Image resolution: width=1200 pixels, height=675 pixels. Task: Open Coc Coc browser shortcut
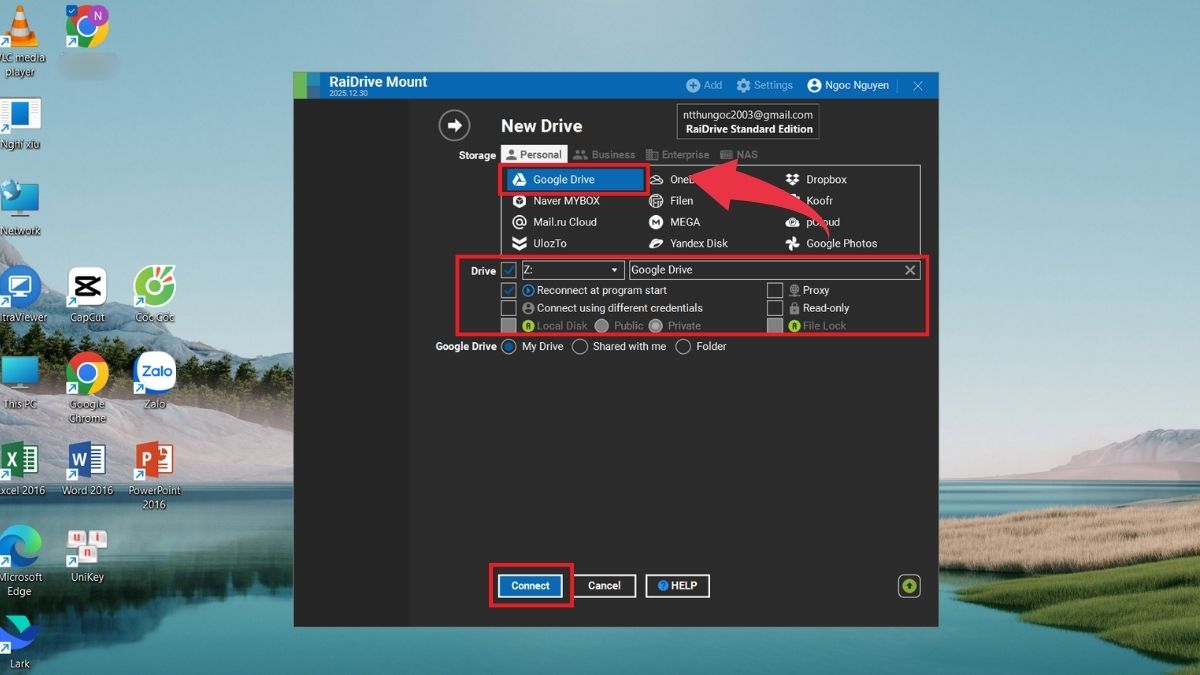pyautogui.click(x=154, y=295)
